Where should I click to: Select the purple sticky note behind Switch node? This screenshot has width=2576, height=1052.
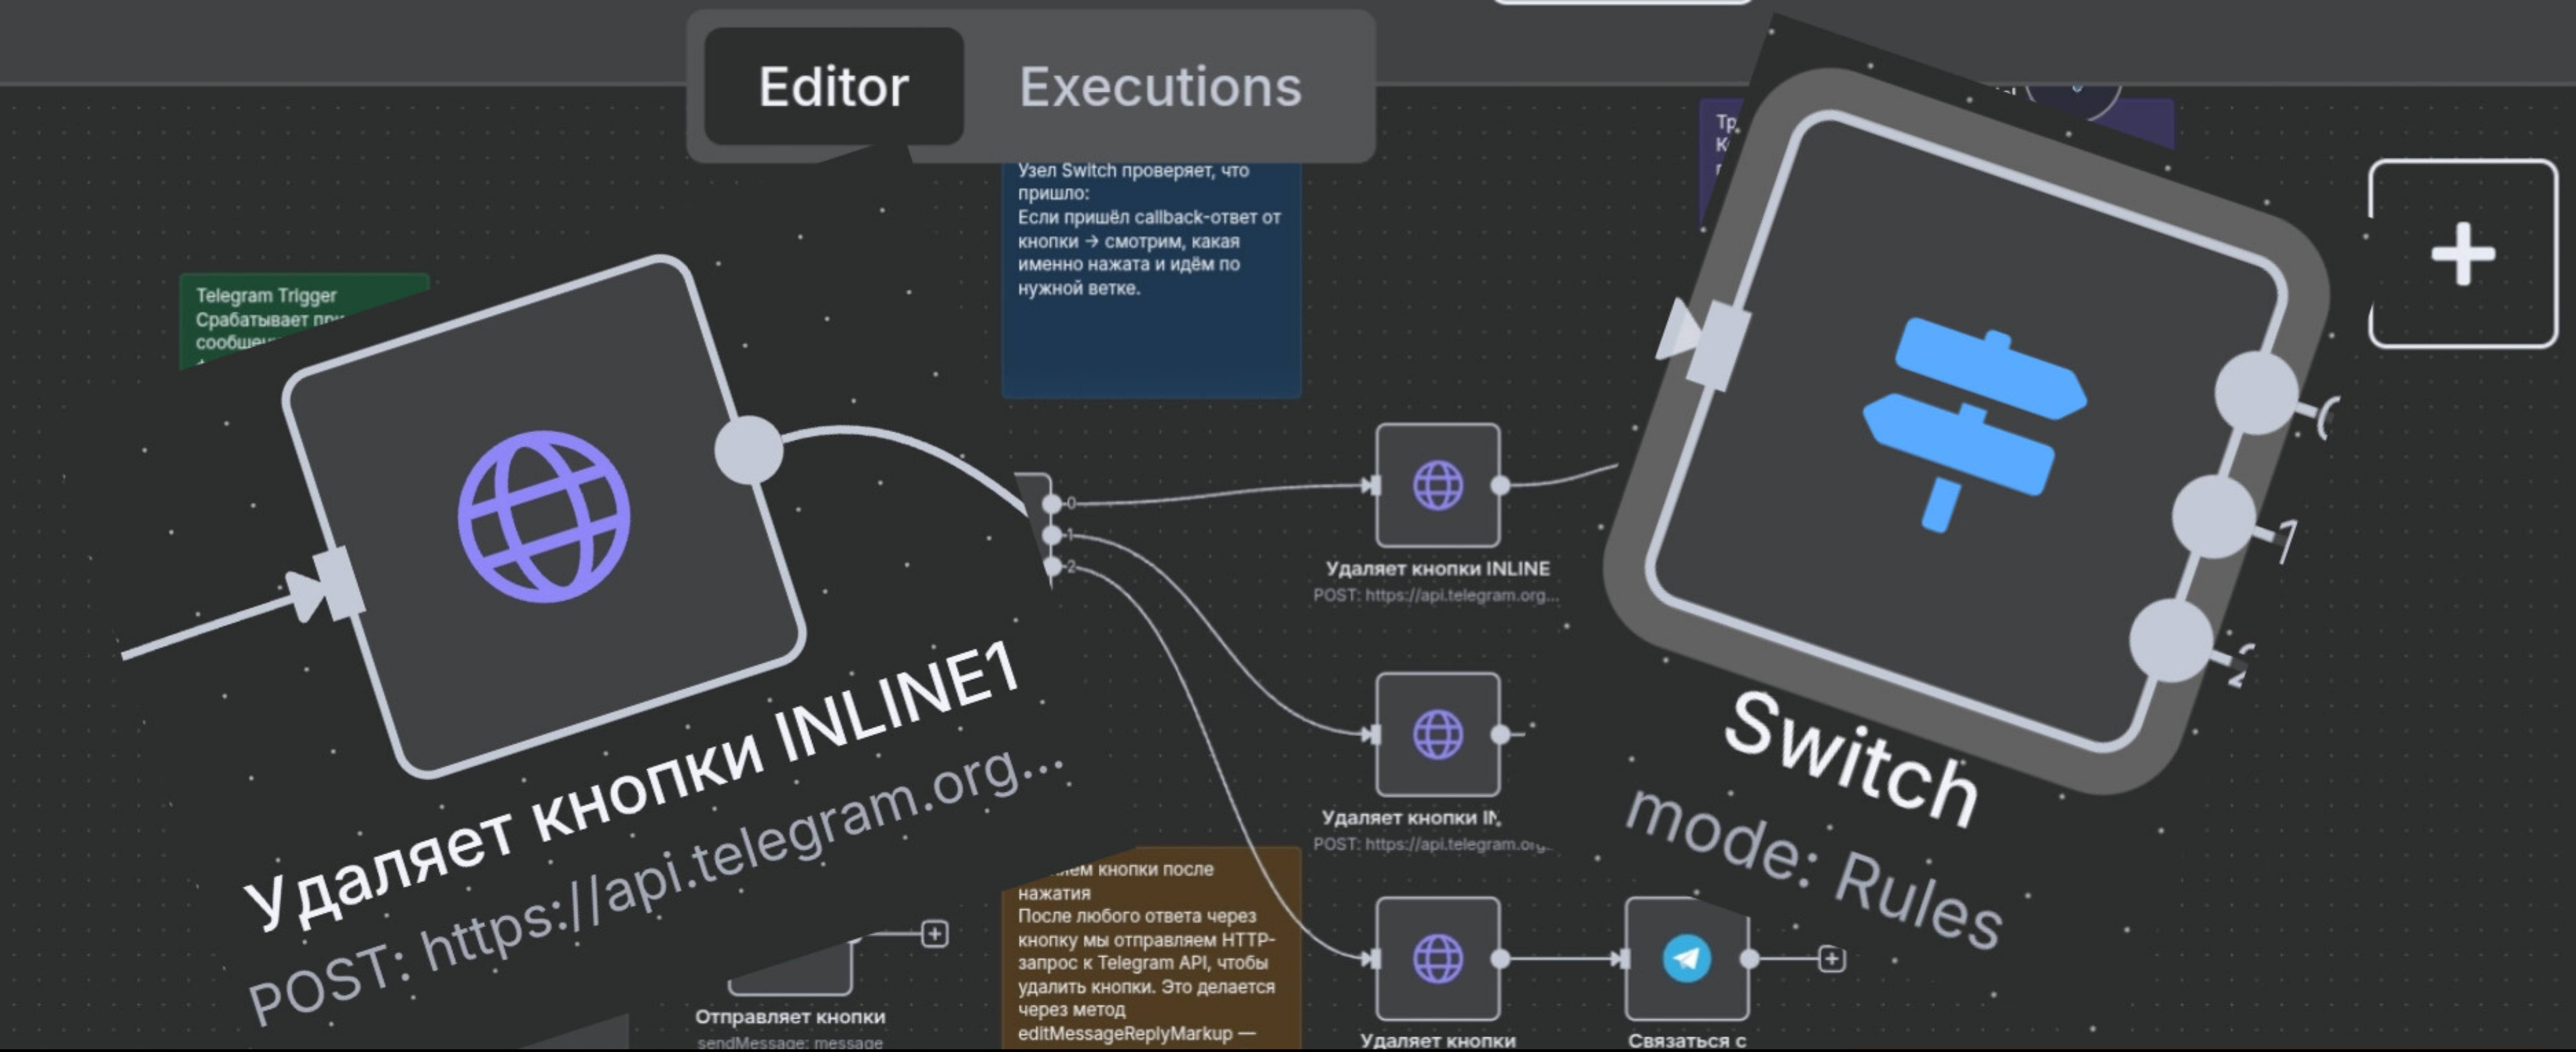tap(1722, 160)
